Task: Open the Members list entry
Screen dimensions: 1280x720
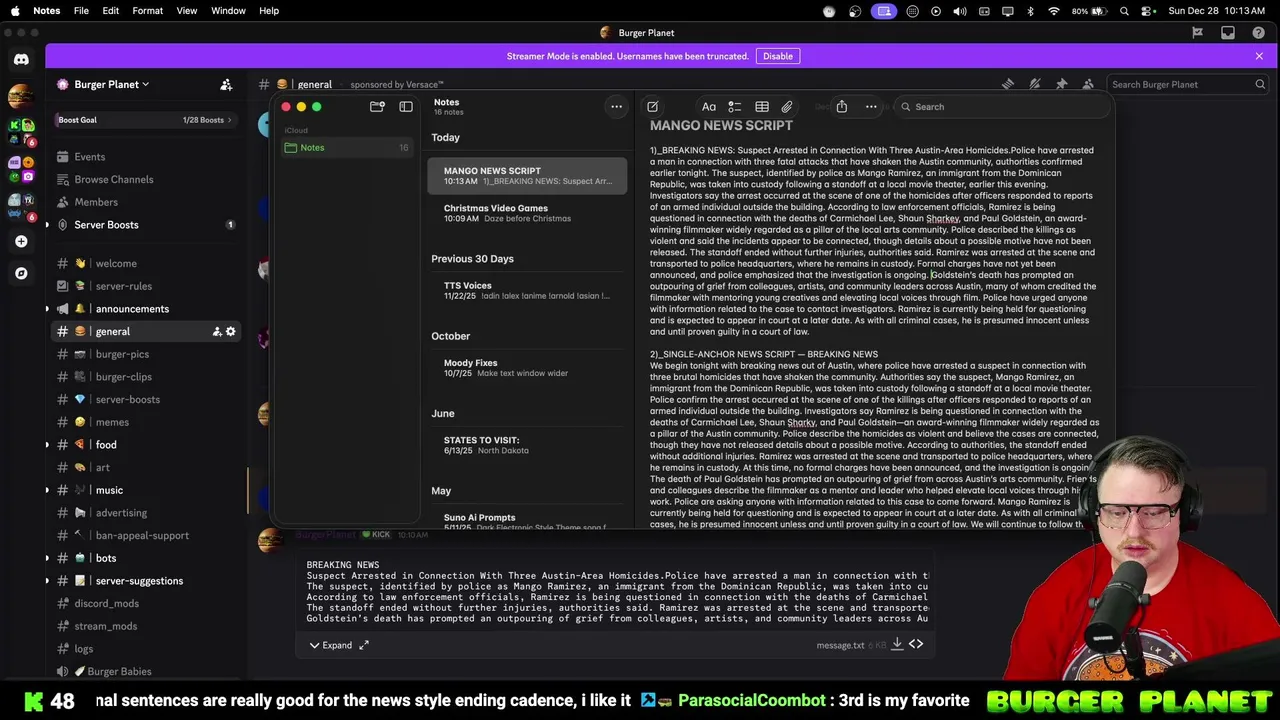Action: click(x=145, y=202)
